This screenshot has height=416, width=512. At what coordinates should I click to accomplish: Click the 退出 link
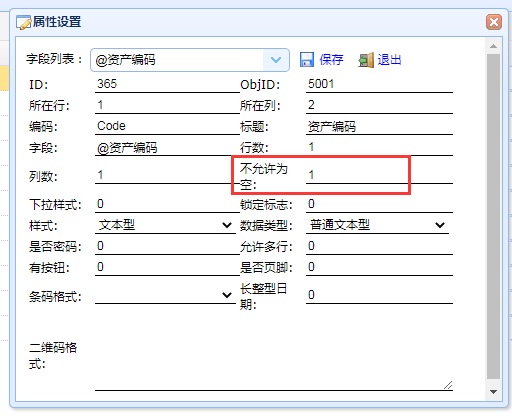click(389, 60)
